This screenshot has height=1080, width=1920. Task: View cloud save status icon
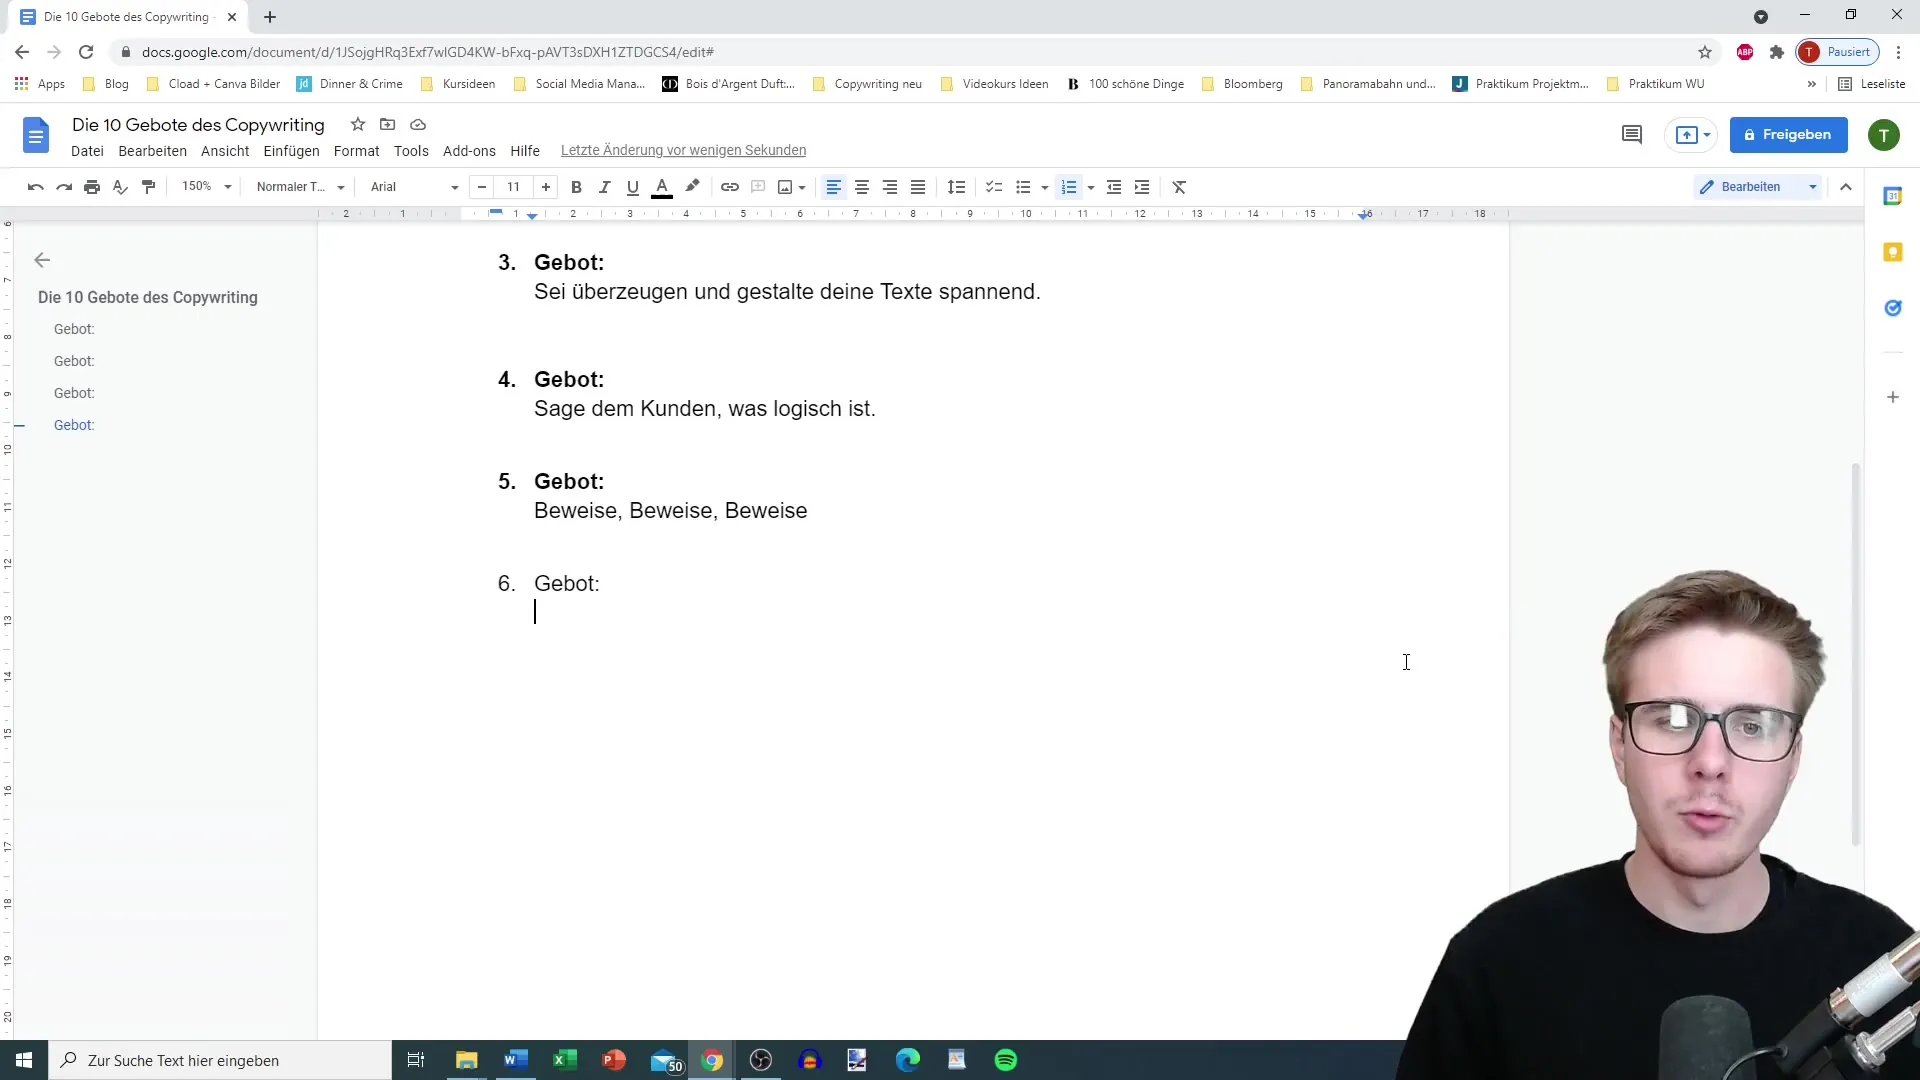(418, 124)
